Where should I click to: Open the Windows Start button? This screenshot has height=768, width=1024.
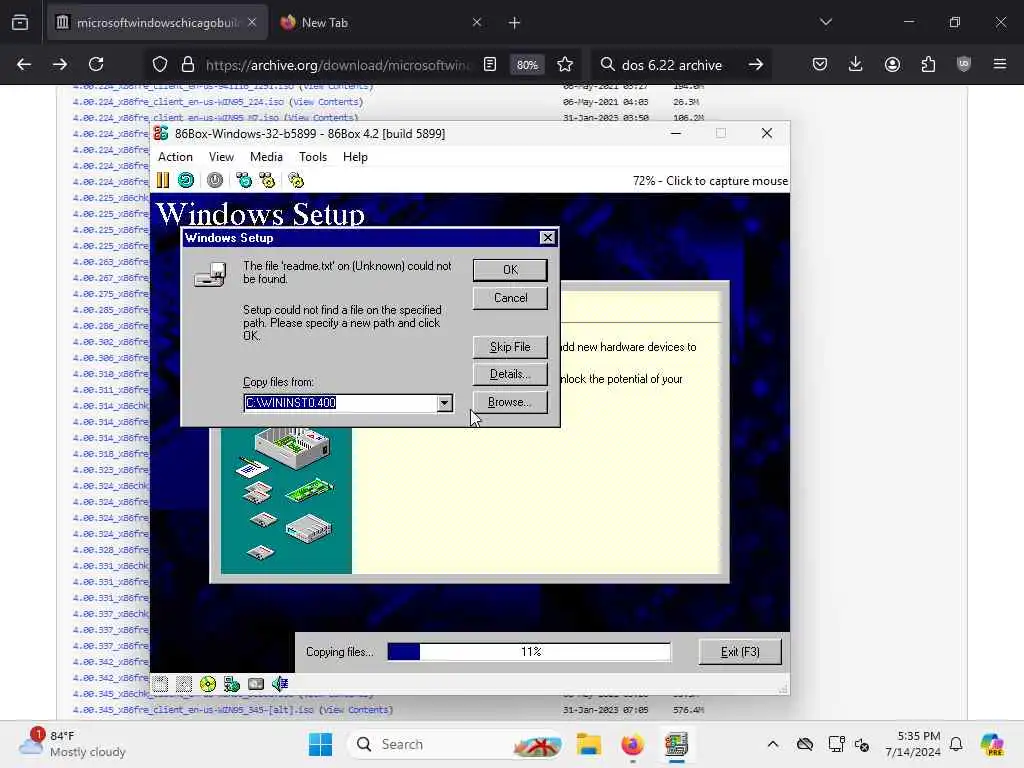pyautogui.click(x=320, y=744)
